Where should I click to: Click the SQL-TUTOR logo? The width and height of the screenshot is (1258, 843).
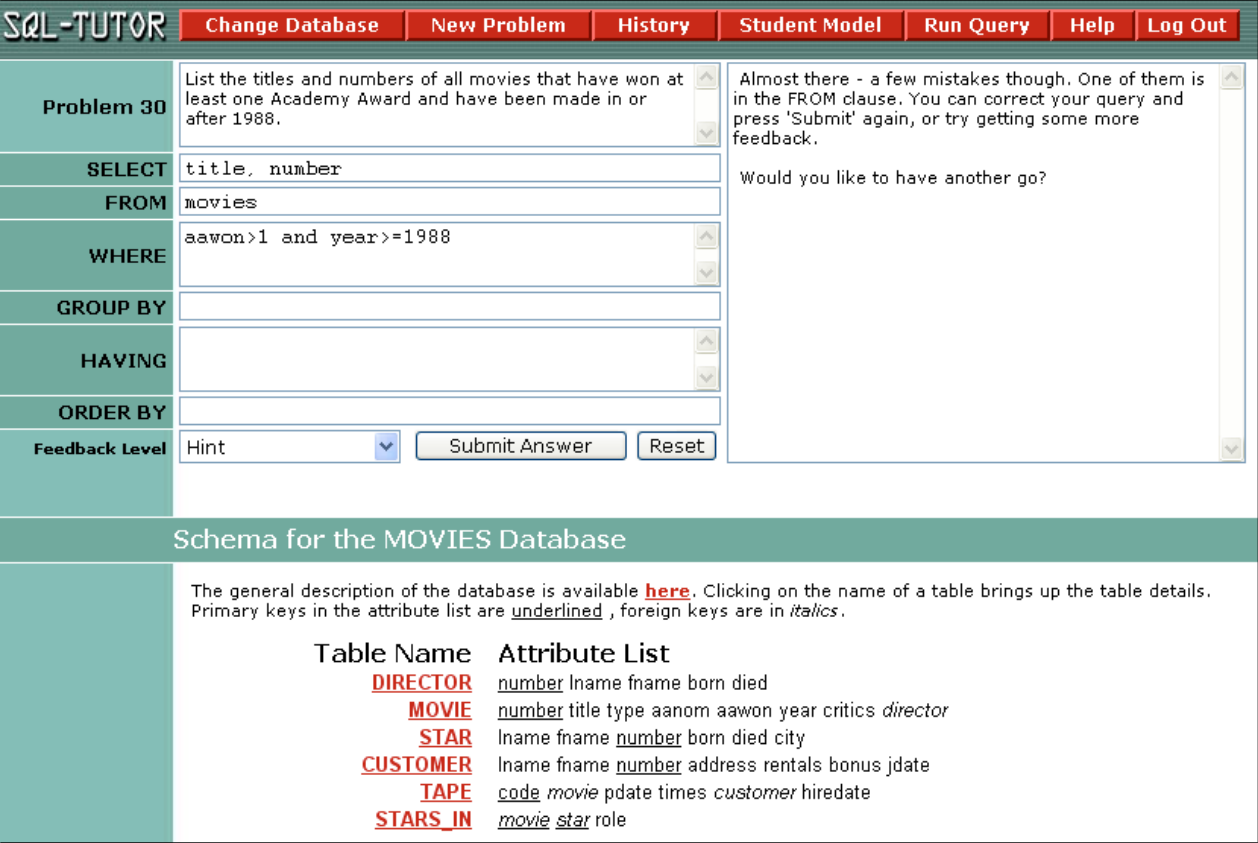pos(85,26)
